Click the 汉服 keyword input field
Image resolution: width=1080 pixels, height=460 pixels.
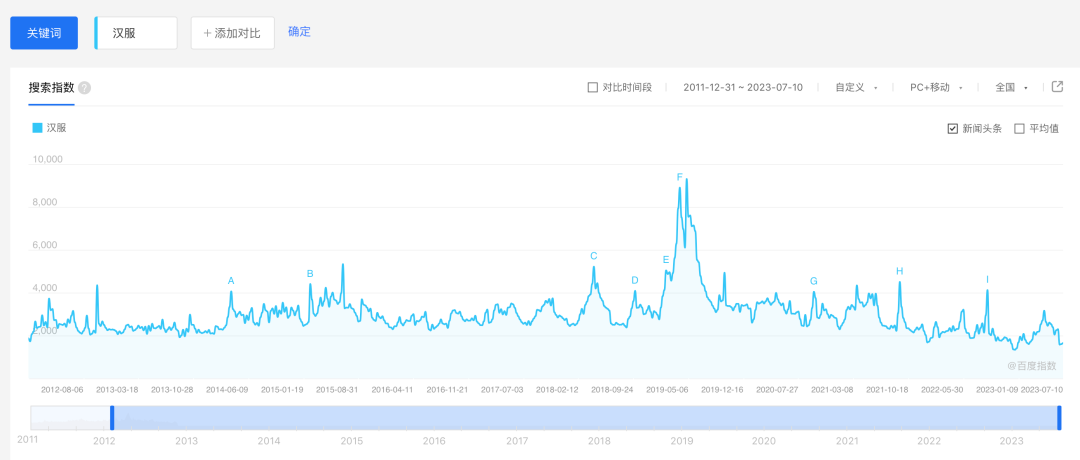[138, 33]
